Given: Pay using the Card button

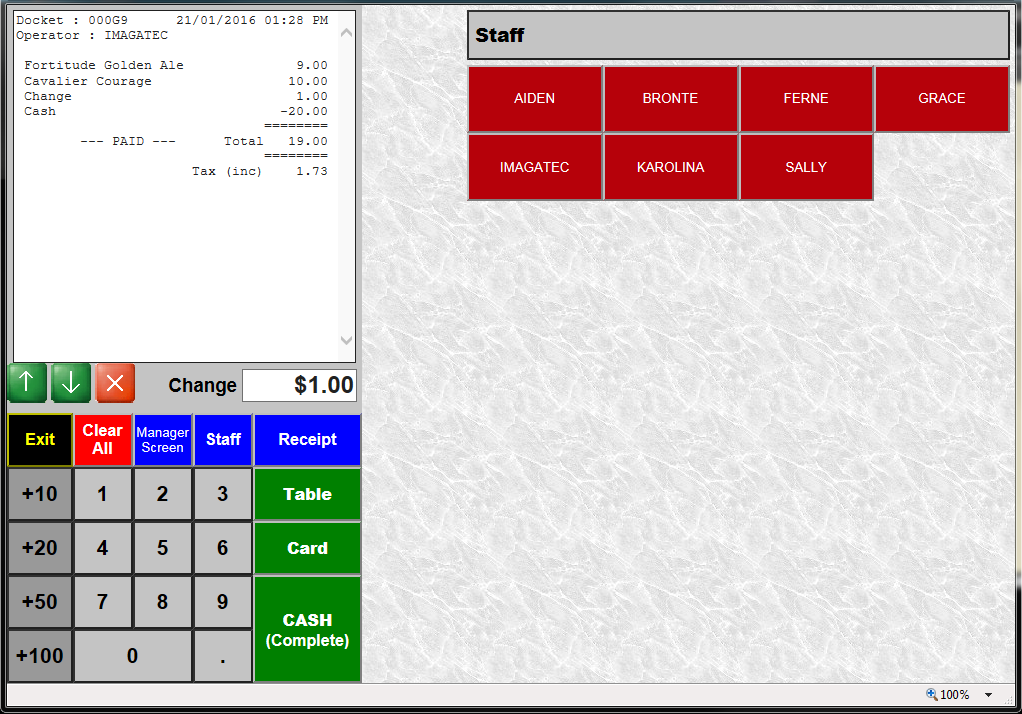Looking at the screenshot, I should point(307,548).
